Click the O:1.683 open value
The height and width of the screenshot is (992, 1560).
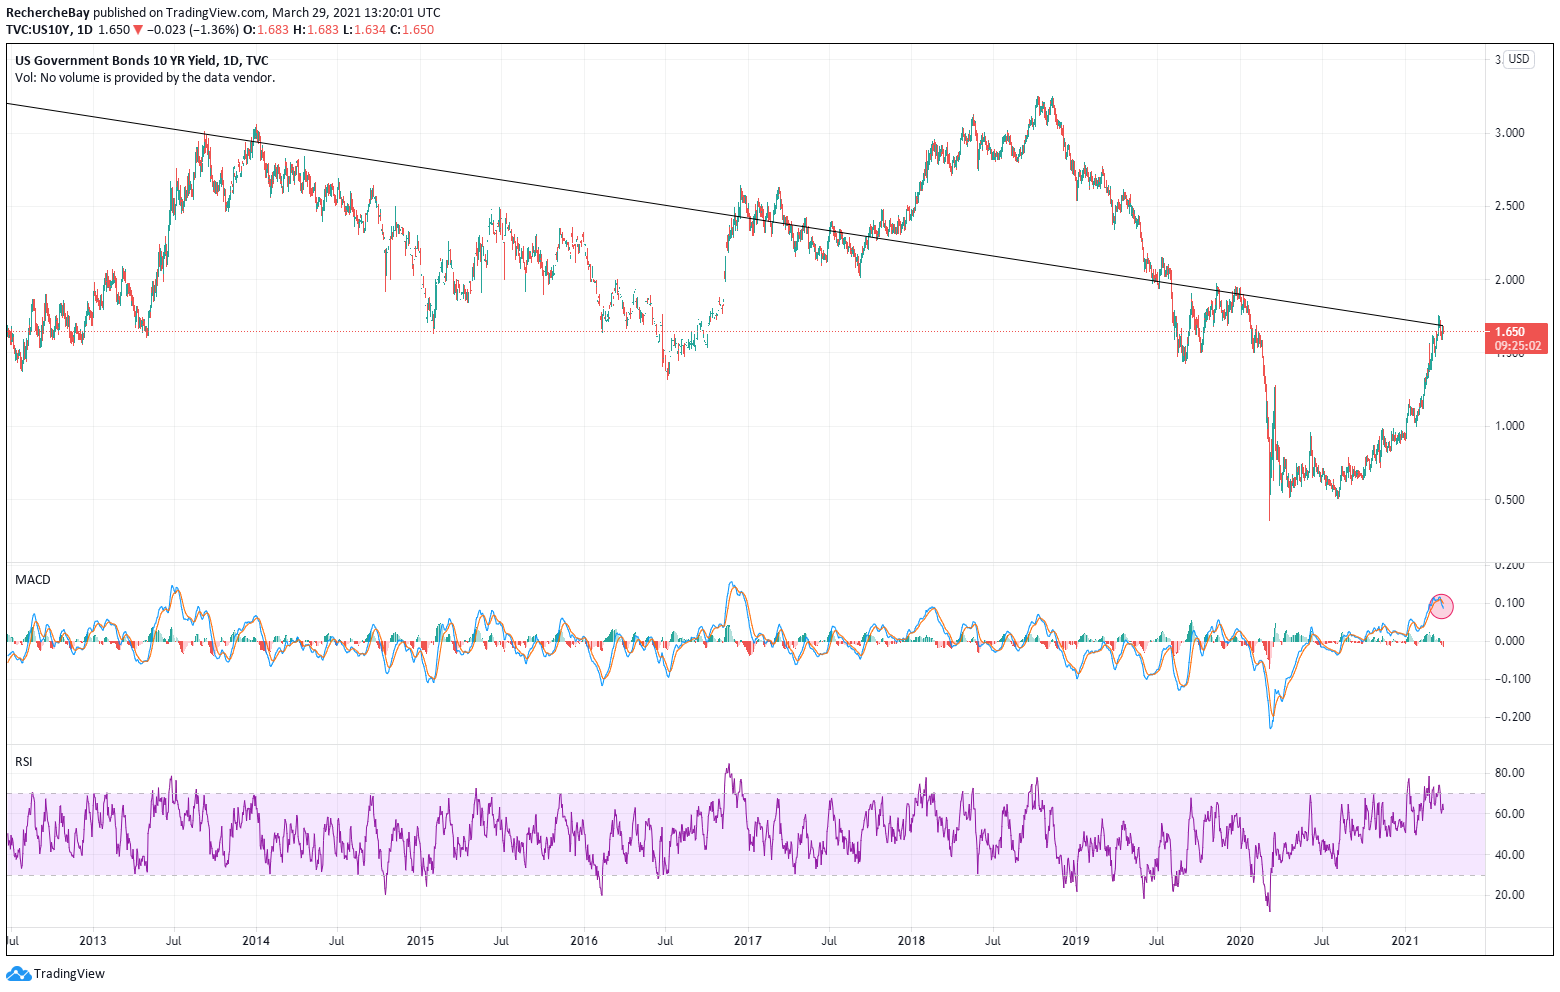pos(267,30)
